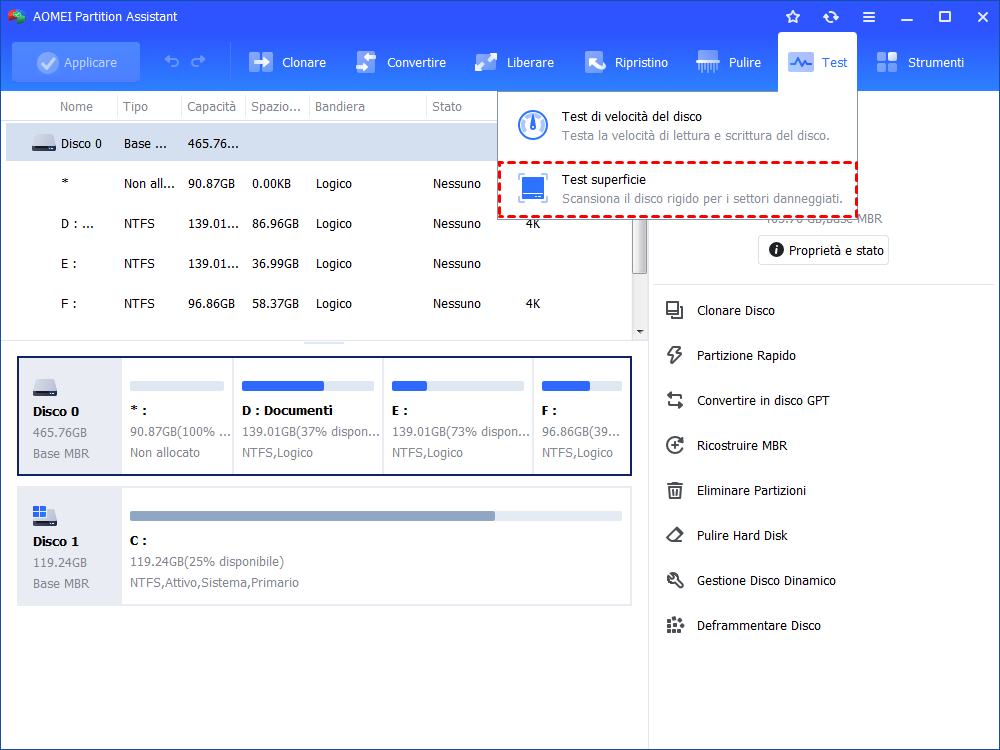Select Disco 0 block in disk map

tap(70, 416)
